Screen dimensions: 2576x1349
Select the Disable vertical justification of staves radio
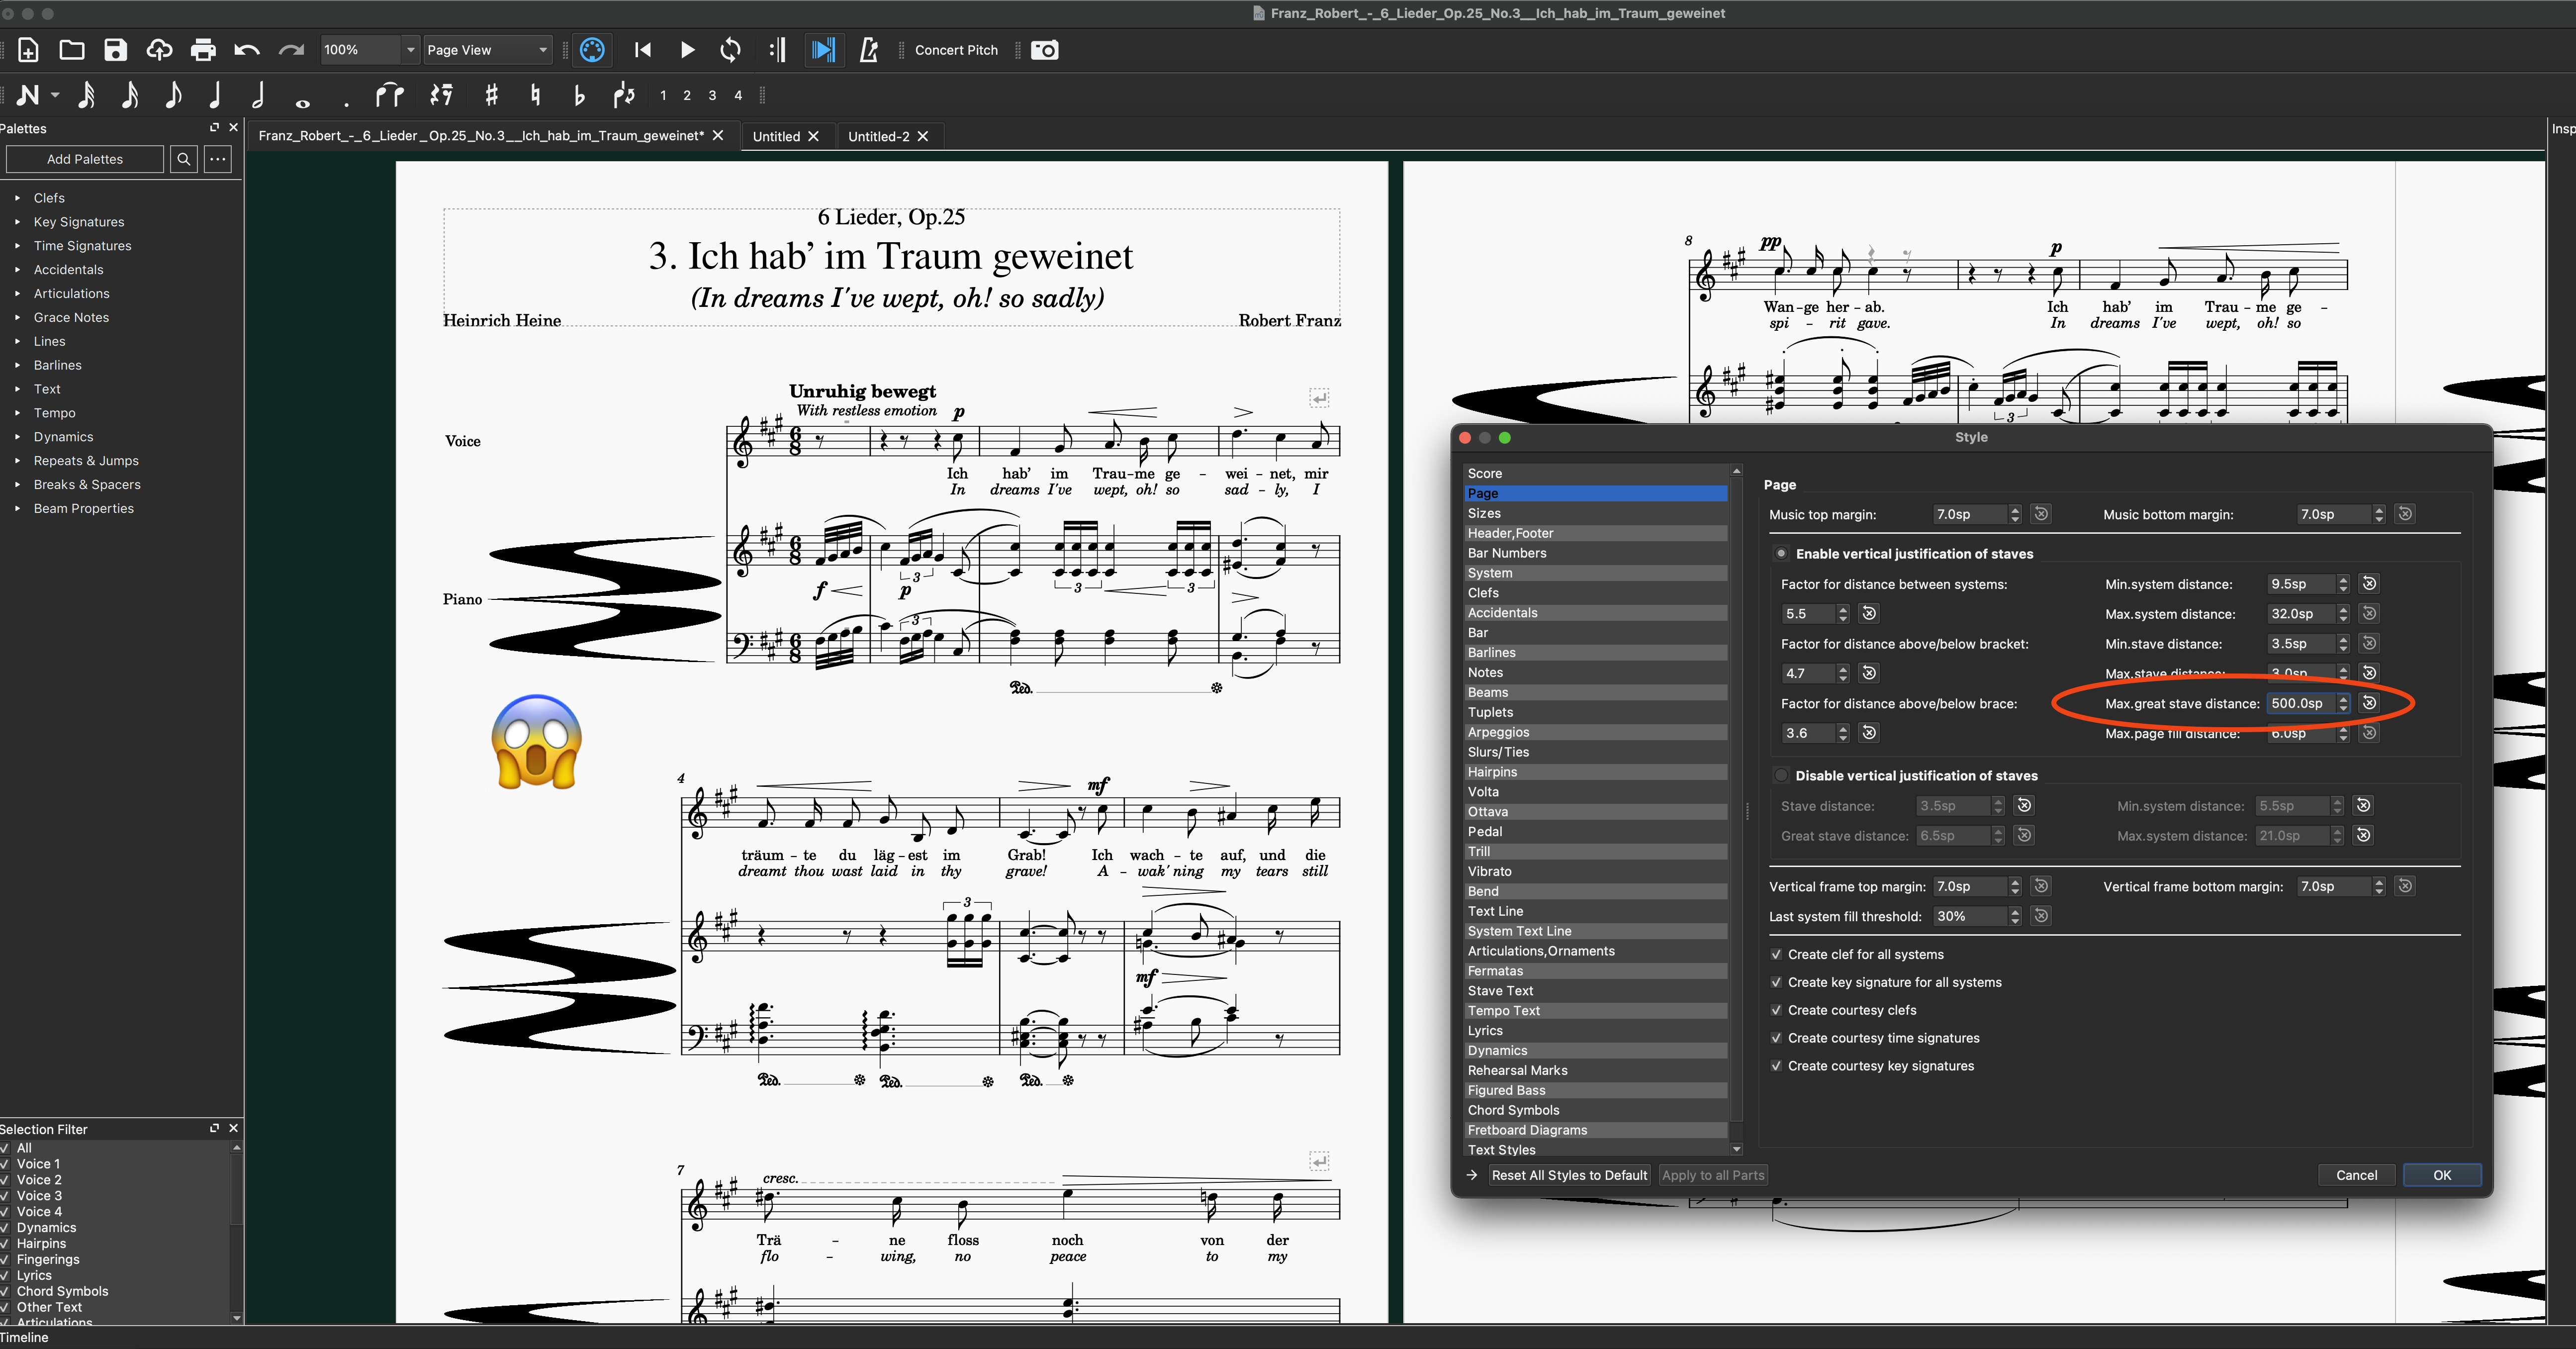[1781, 775]
